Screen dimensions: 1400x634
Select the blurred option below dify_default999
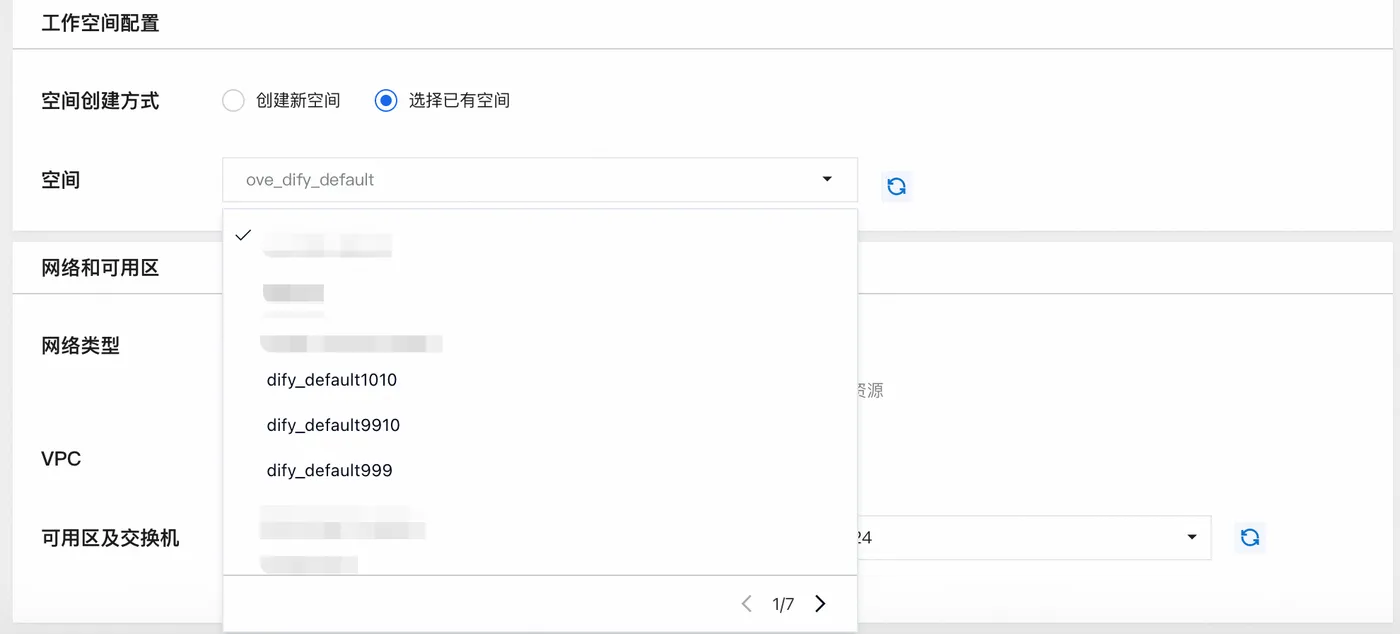(x=342, y=523)
